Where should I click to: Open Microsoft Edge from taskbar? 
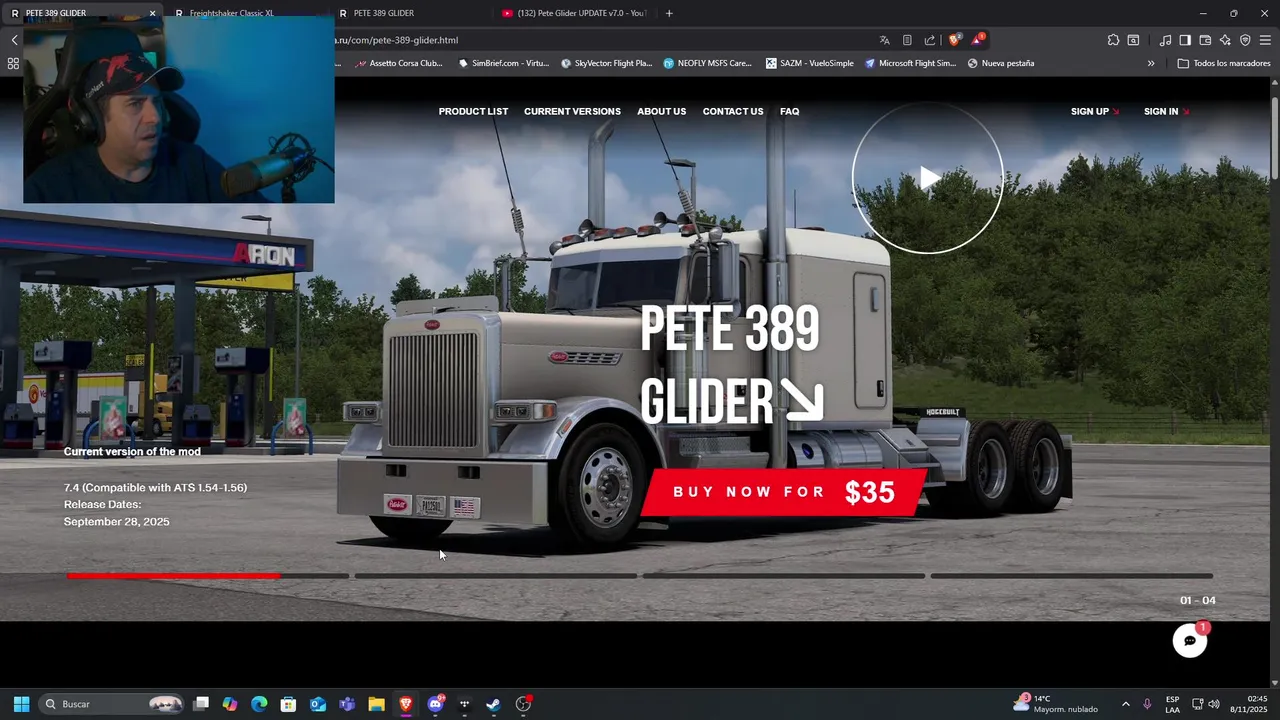[x=259, y=704]
